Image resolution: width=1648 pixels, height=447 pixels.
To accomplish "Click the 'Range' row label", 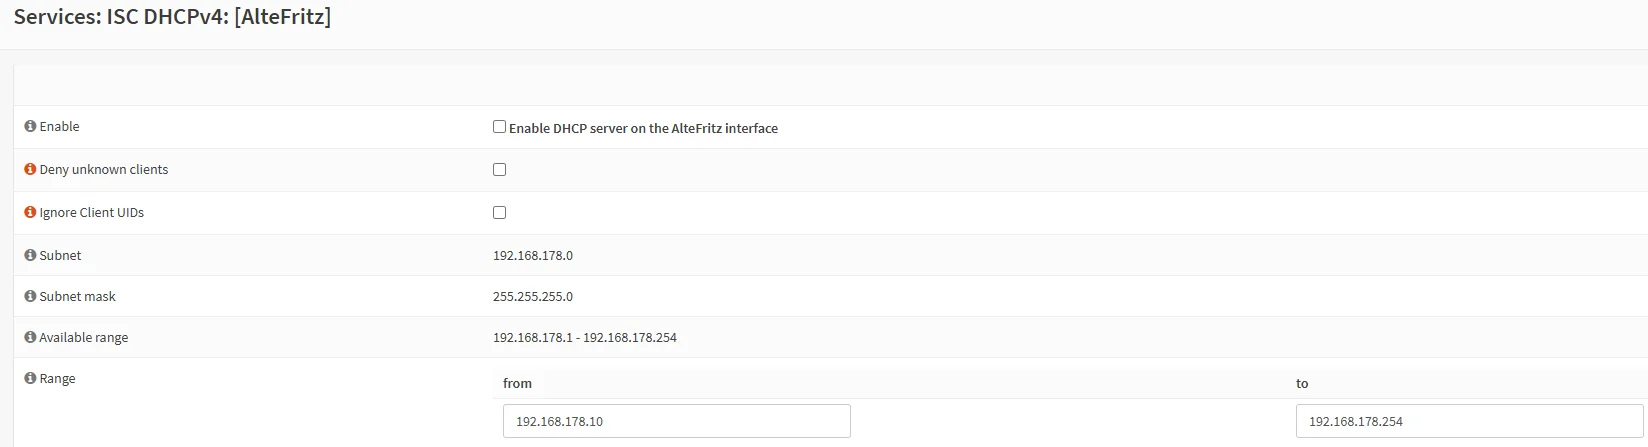I will tap(57, 379).
